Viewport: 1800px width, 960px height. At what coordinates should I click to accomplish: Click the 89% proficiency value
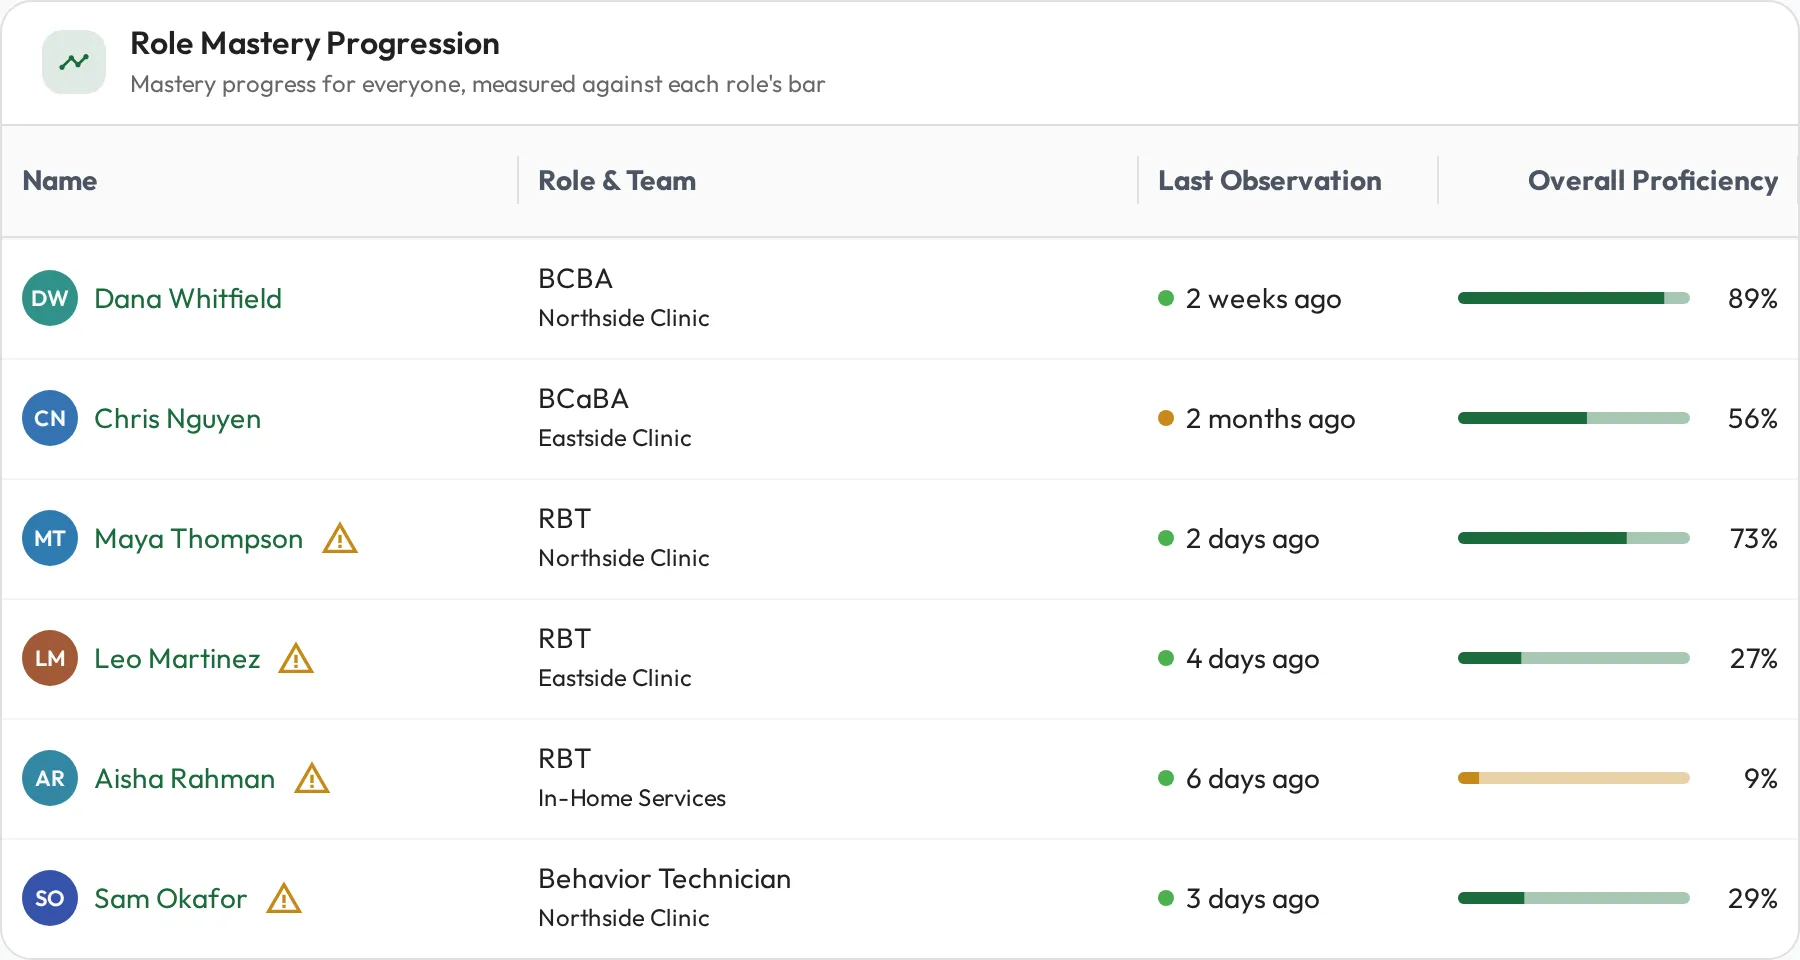(x=1753, y=298)
